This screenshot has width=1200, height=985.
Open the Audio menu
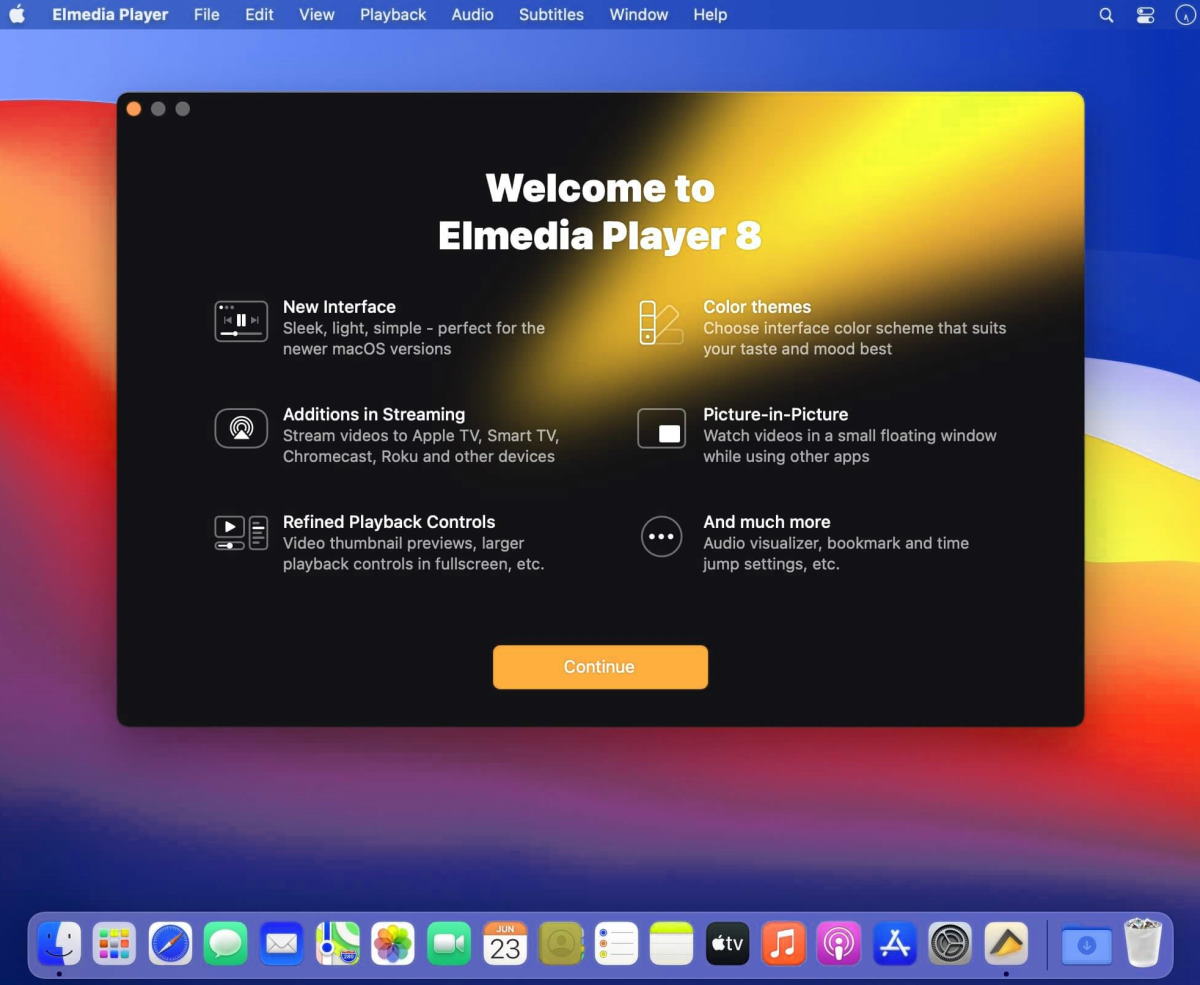tap(472, 15)
